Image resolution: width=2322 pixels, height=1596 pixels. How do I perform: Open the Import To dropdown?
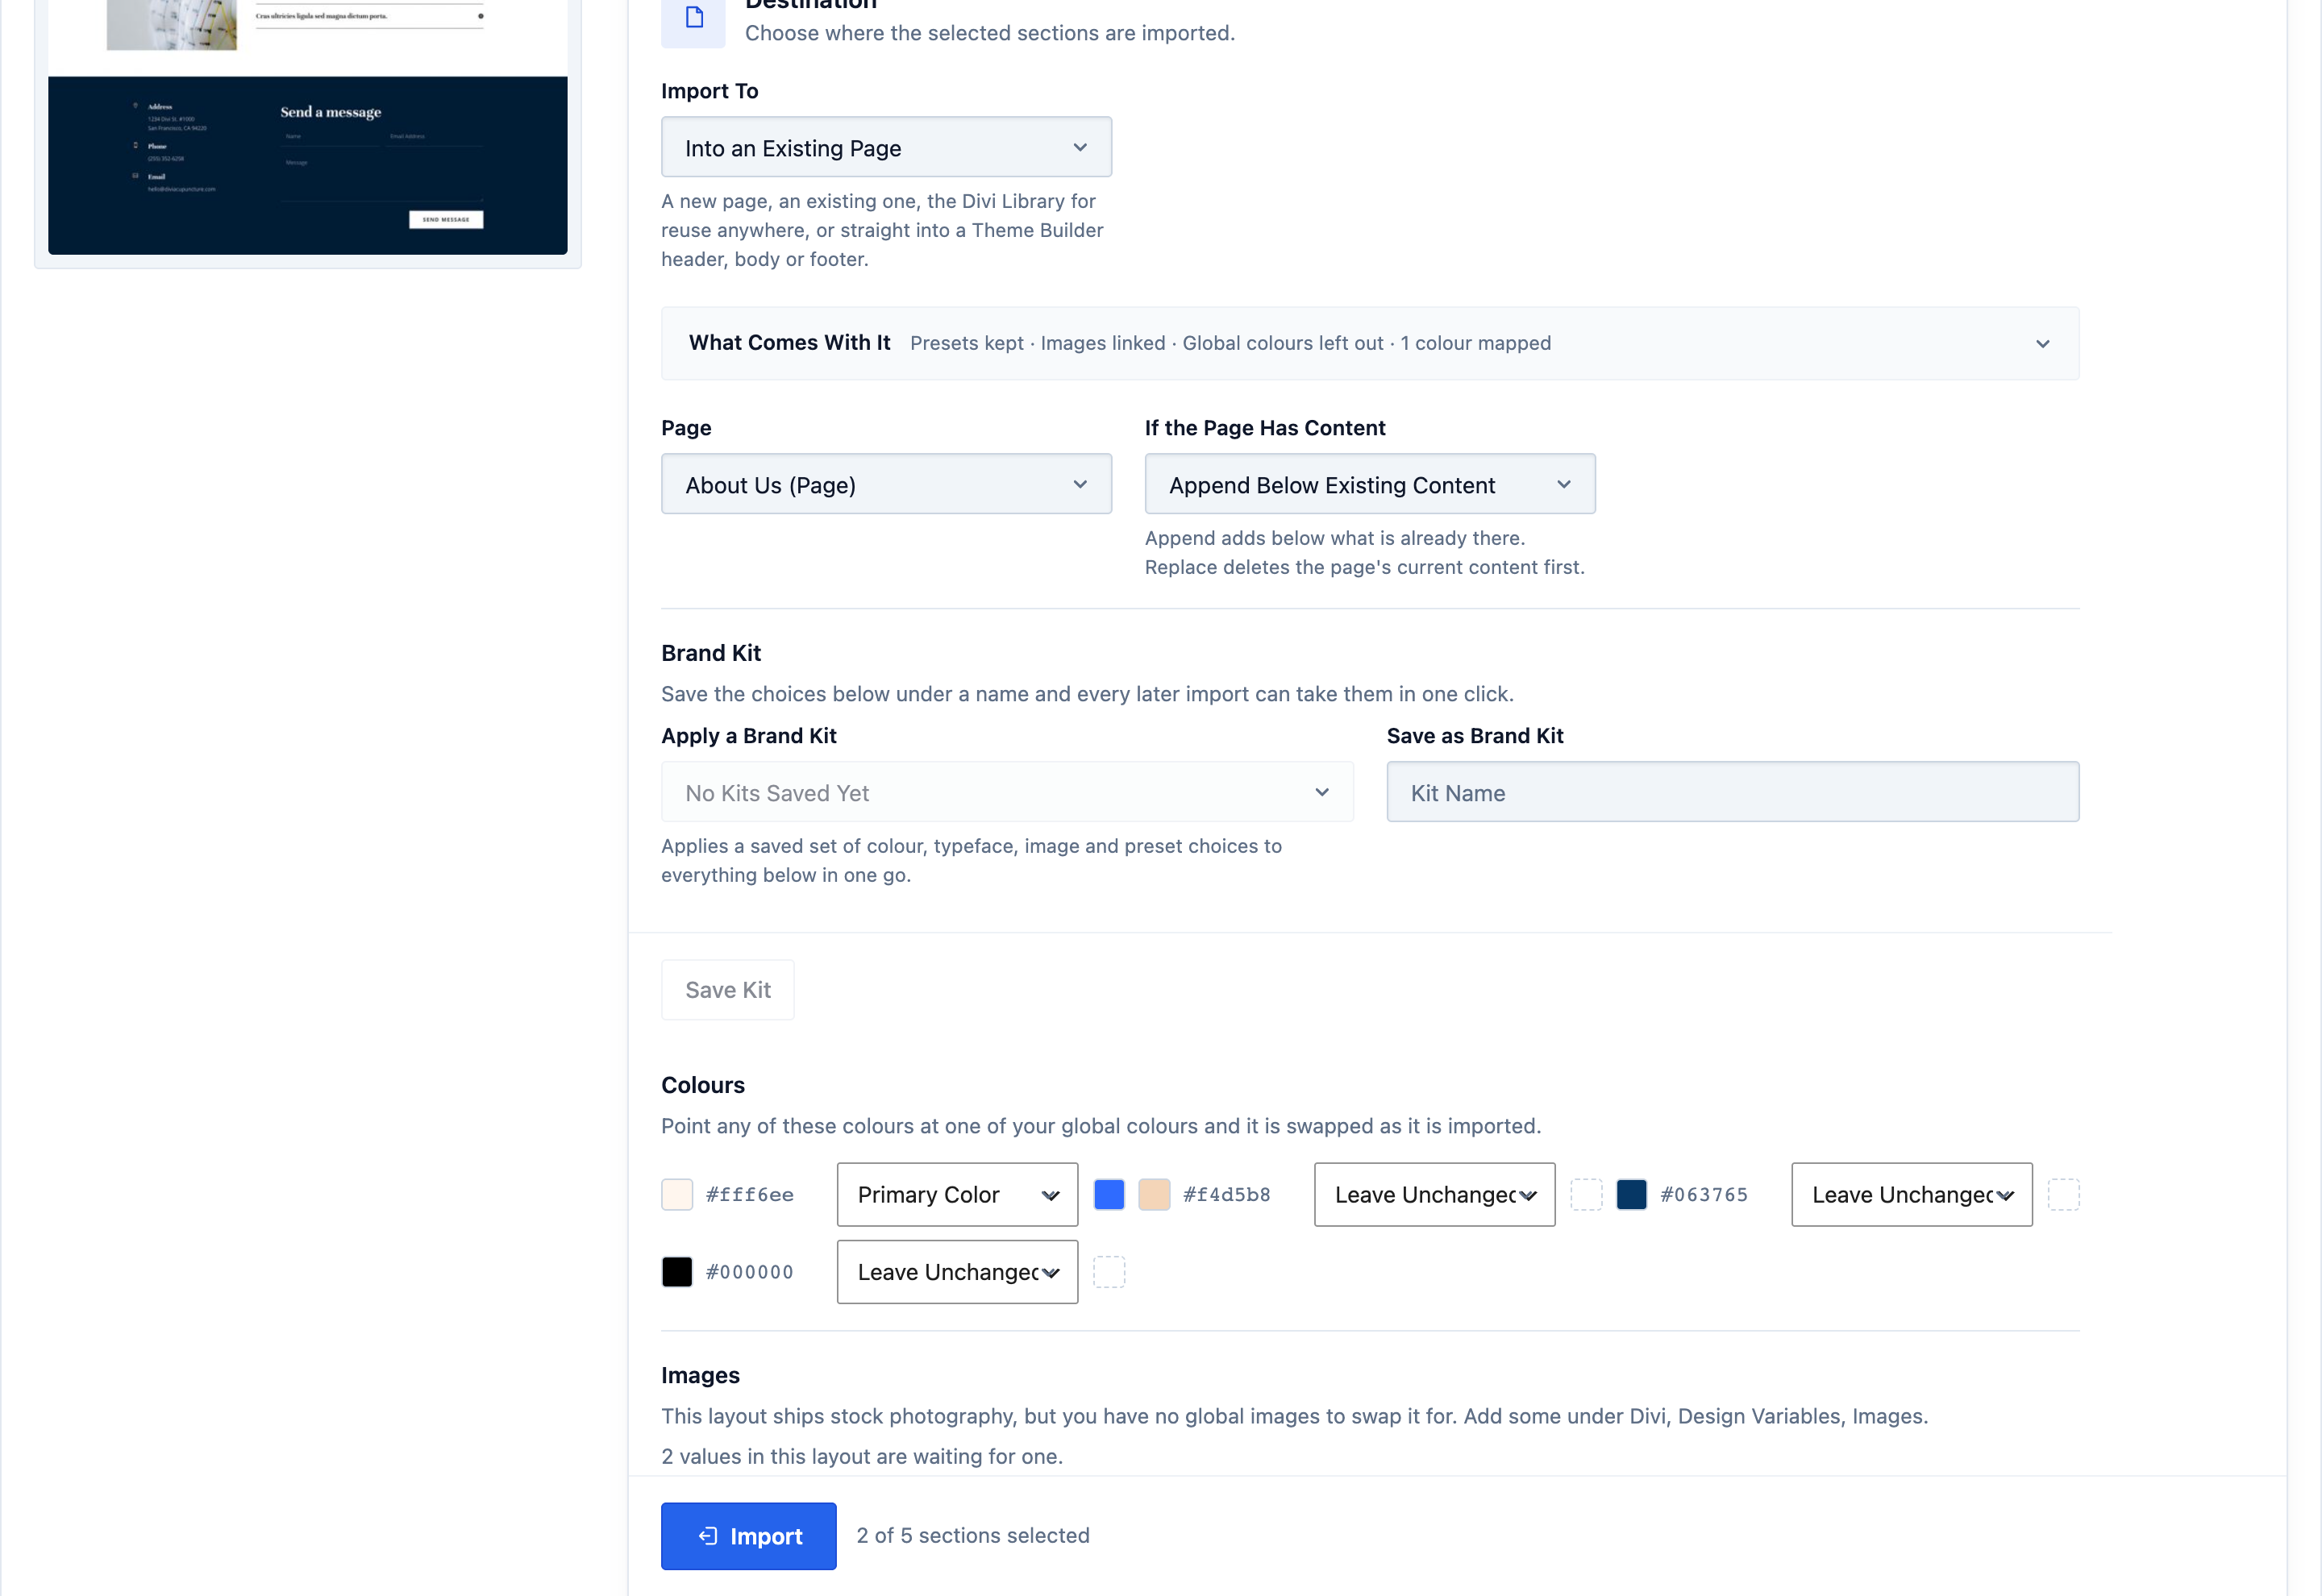click(886, 147)
